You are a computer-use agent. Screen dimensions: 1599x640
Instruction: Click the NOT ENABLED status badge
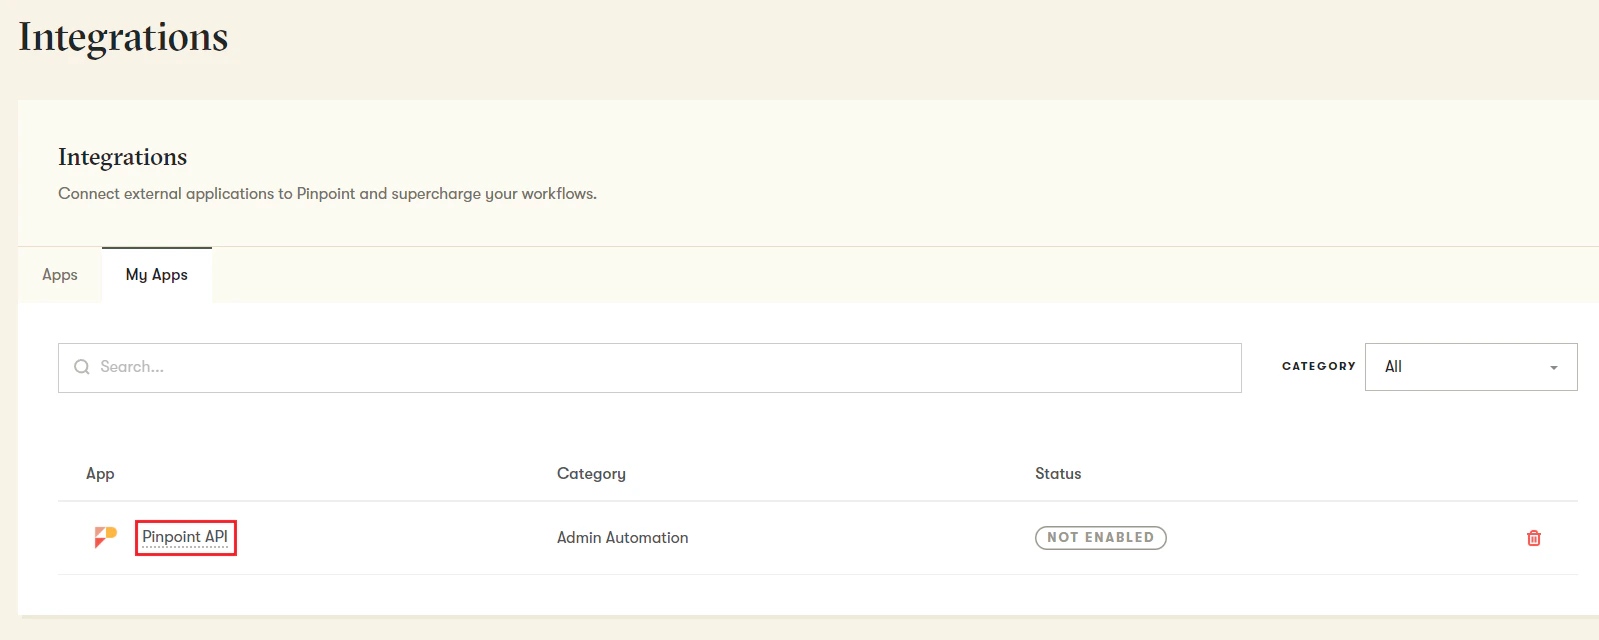tap(1100, 538)
